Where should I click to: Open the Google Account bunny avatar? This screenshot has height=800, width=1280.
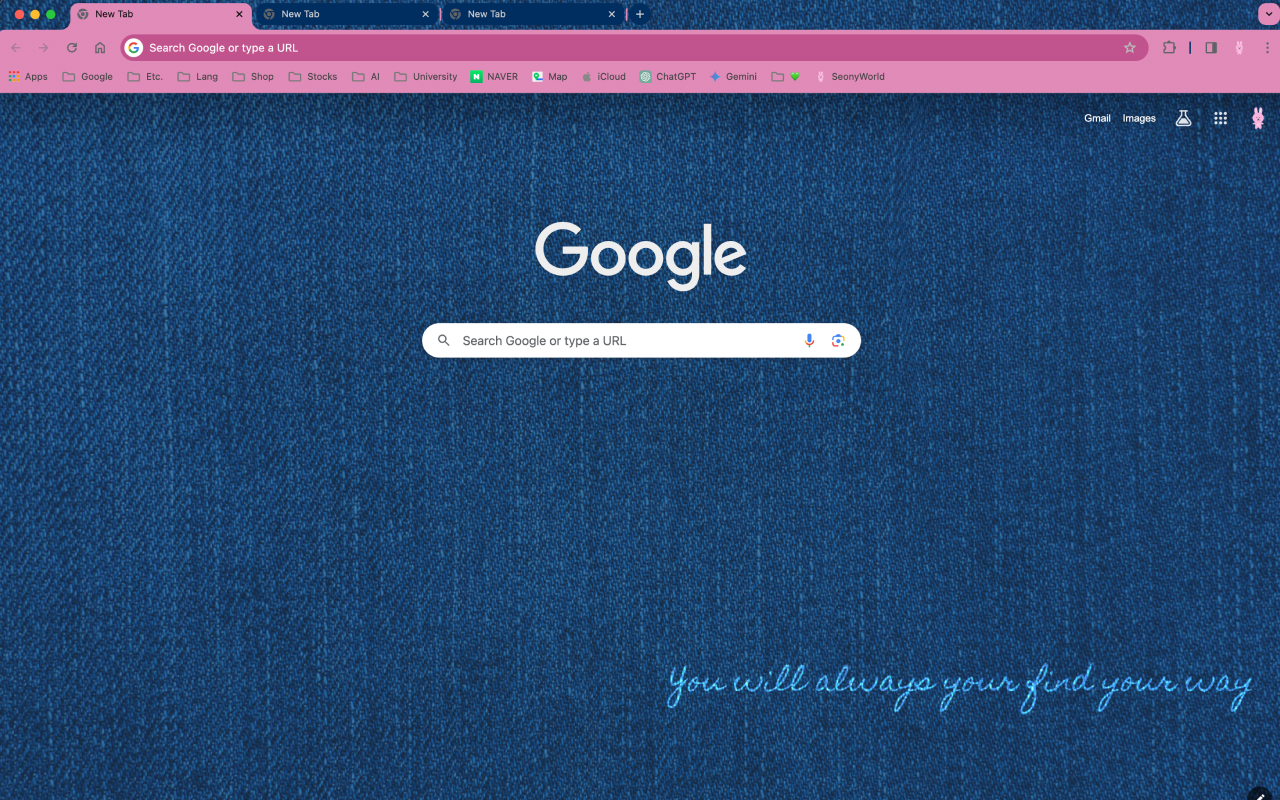pos(1258,118)
